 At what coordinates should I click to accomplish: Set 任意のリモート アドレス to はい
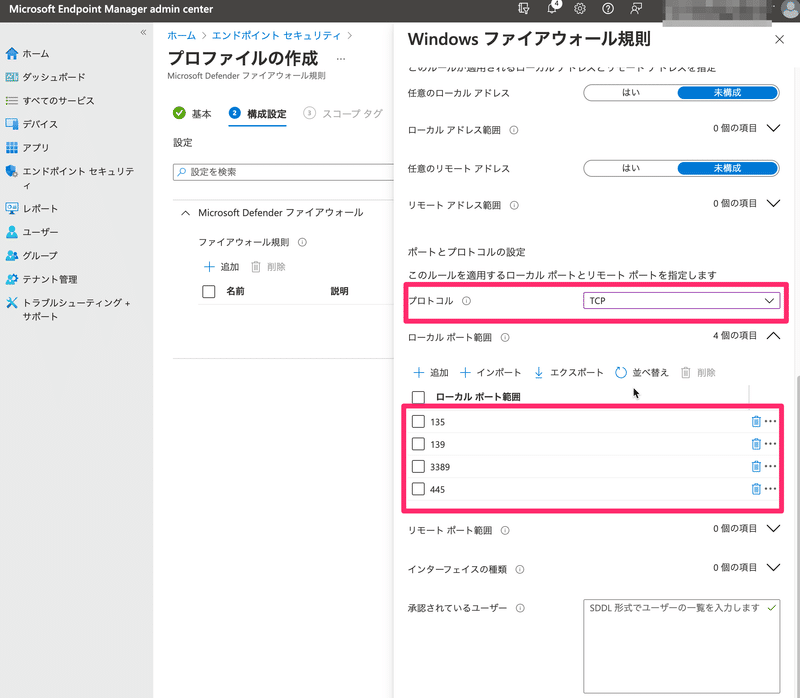(631, 168)
